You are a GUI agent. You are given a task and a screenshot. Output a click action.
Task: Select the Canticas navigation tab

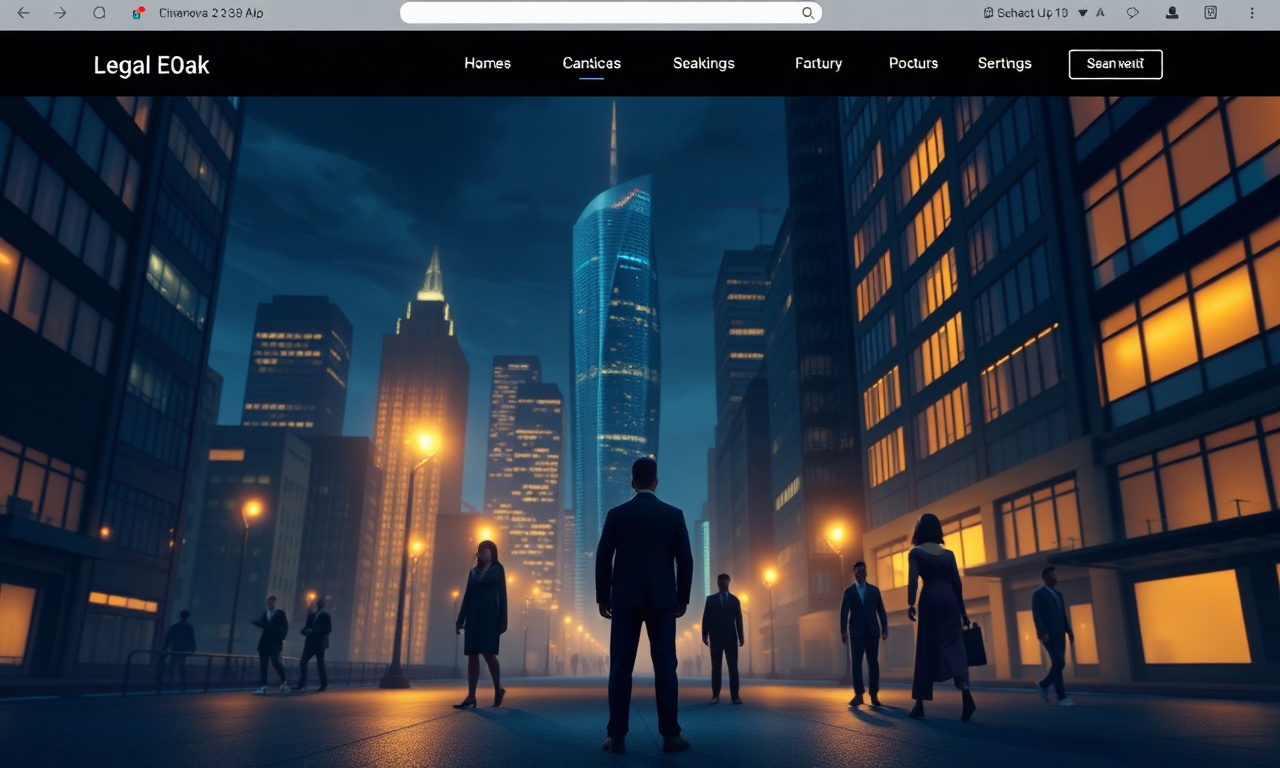592,63
